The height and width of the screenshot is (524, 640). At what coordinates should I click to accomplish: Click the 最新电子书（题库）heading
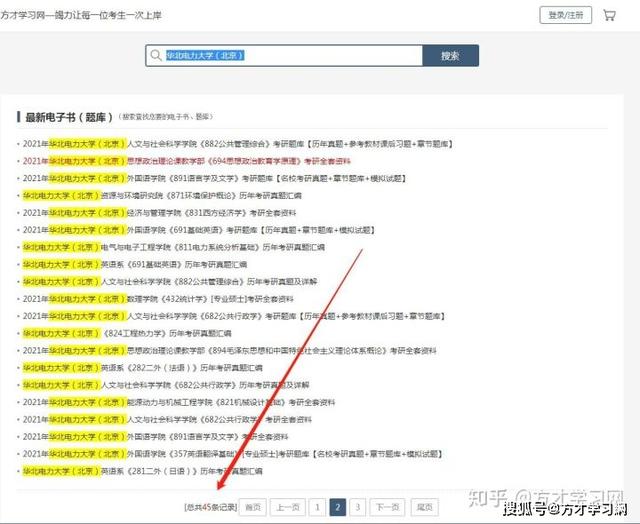69,117
